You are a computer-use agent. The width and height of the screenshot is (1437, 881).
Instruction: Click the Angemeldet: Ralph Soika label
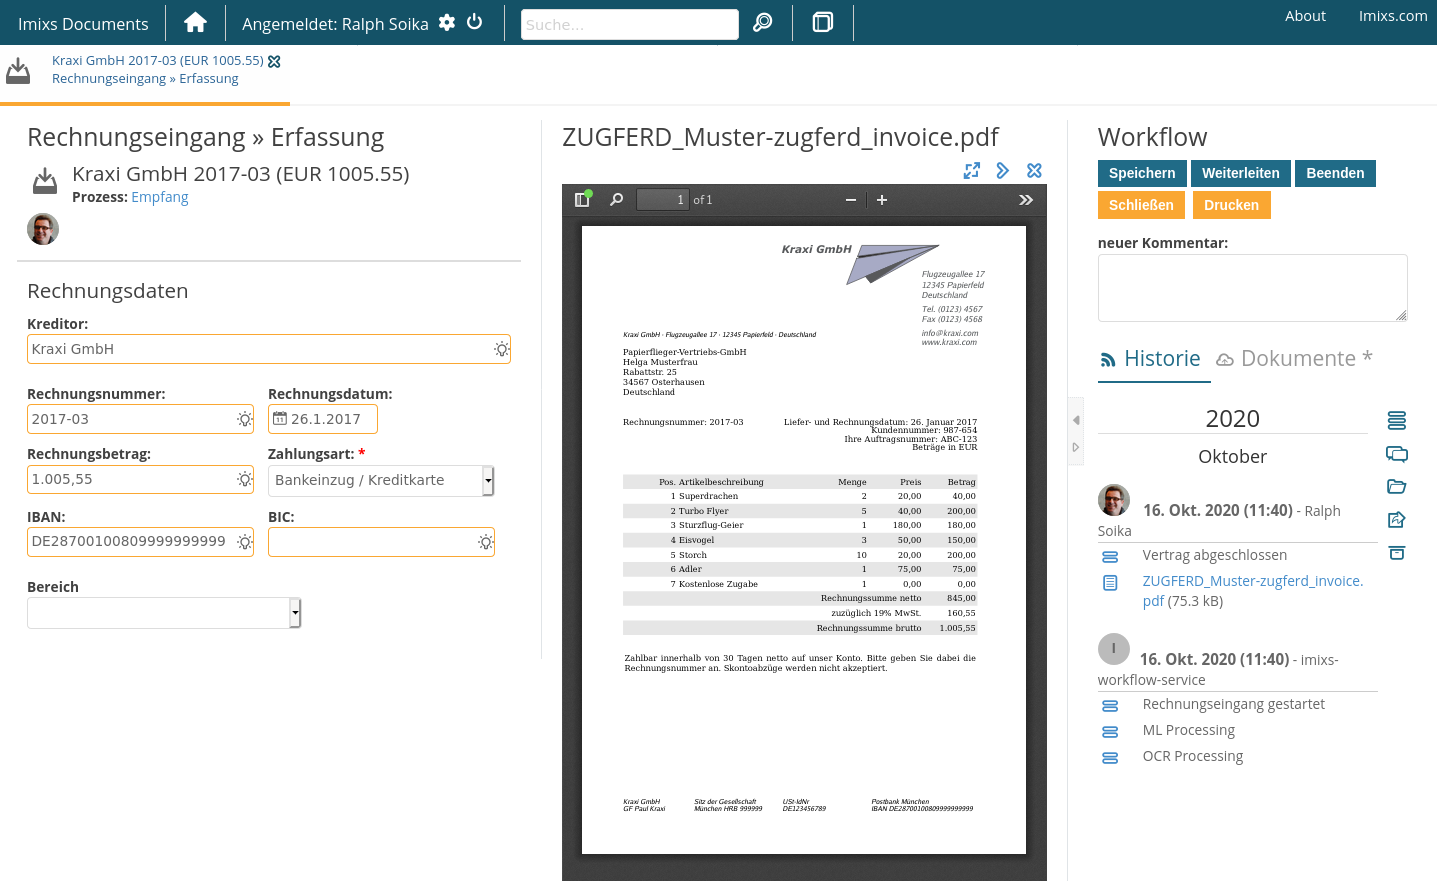pos(335,24)
